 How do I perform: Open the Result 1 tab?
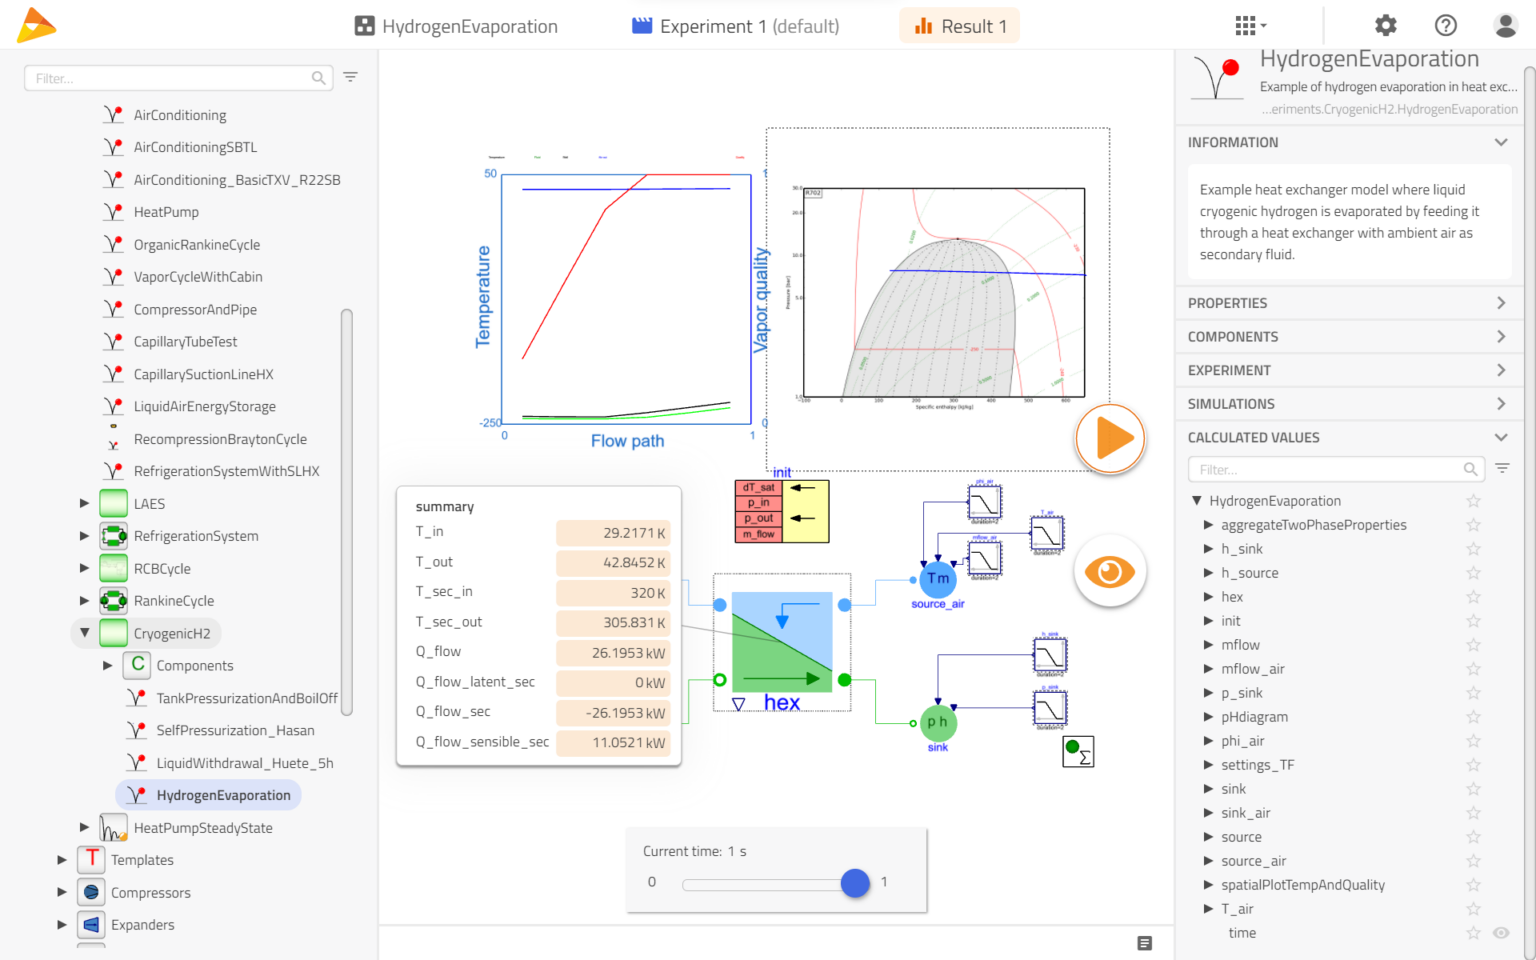click(x=959, y=25)
